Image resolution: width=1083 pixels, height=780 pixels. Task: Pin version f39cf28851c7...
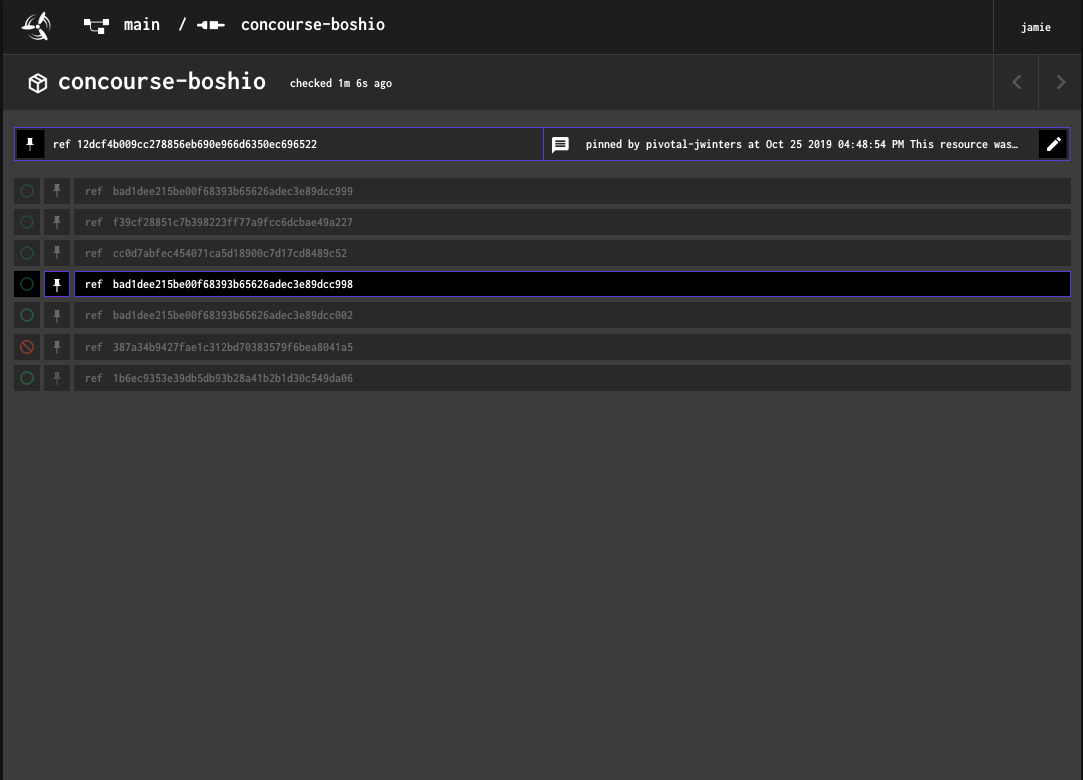pyautogui.click(x=57, y=222)
